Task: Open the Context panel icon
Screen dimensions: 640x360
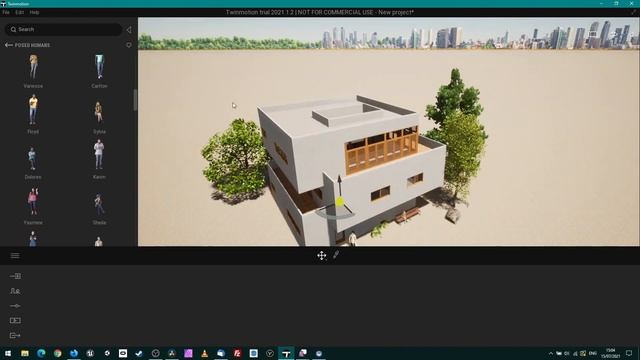Action: (15, 291)
